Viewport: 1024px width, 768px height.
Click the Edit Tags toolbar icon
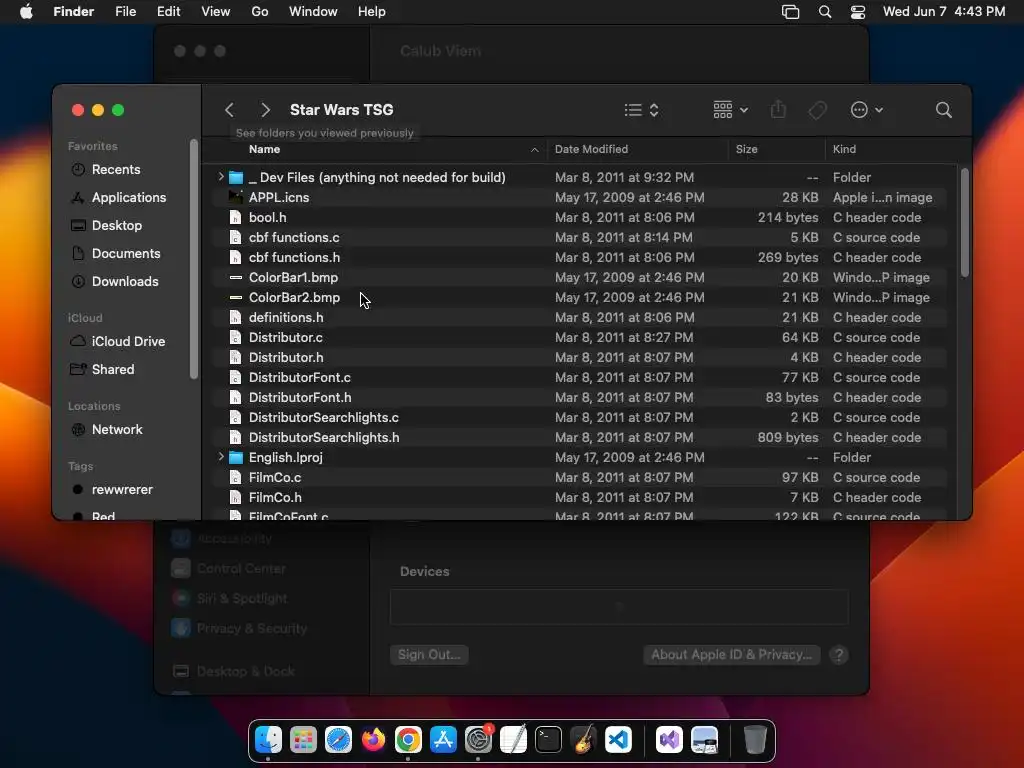[818, 110]
